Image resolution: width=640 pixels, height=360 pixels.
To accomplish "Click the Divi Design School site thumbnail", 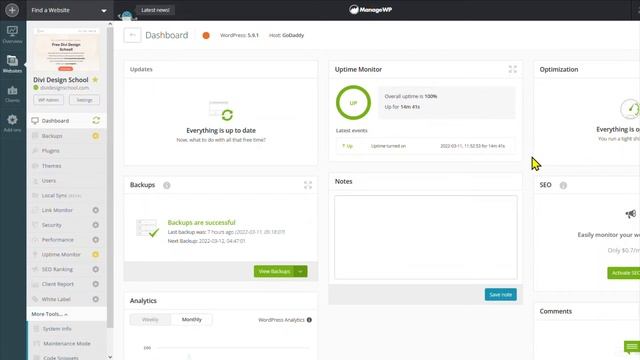I will click(x=66, y=50).
